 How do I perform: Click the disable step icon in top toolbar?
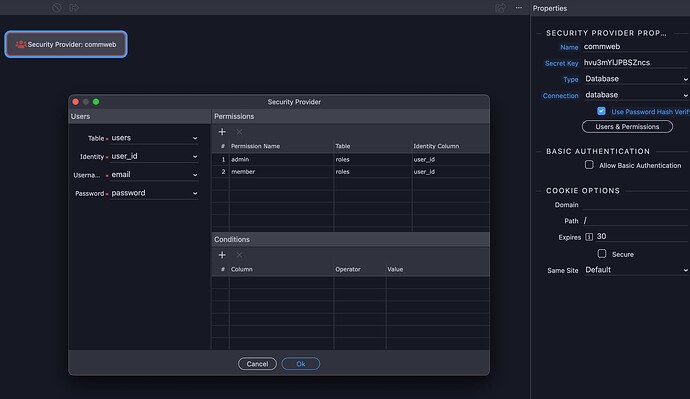[56, 7]
